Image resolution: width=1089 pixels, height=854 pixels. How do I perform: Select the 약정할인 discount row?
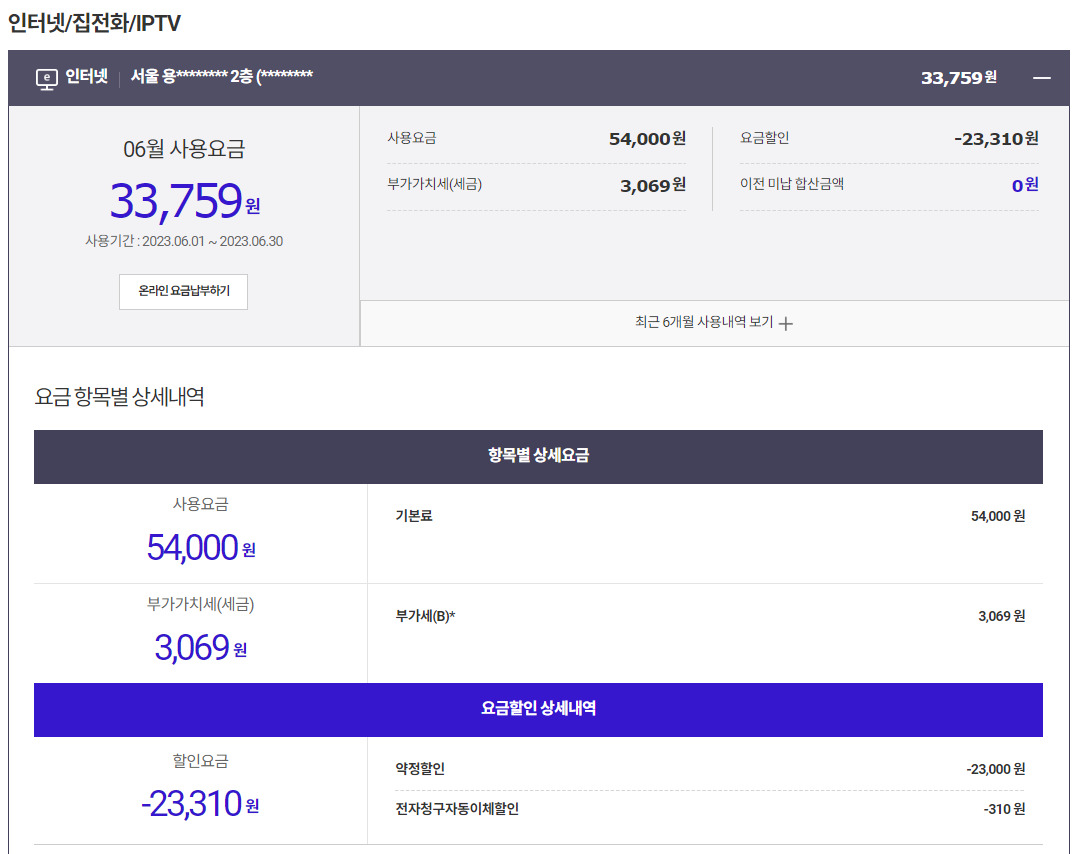[x=420, y=769]
